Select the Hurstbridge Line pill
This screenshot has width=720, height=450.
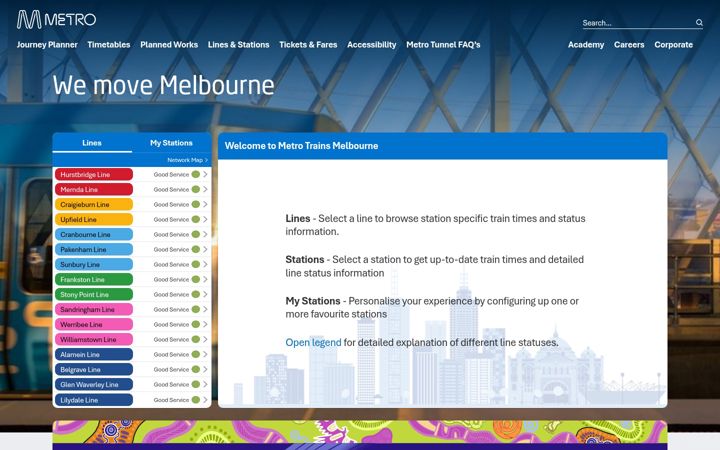(94, 174)
